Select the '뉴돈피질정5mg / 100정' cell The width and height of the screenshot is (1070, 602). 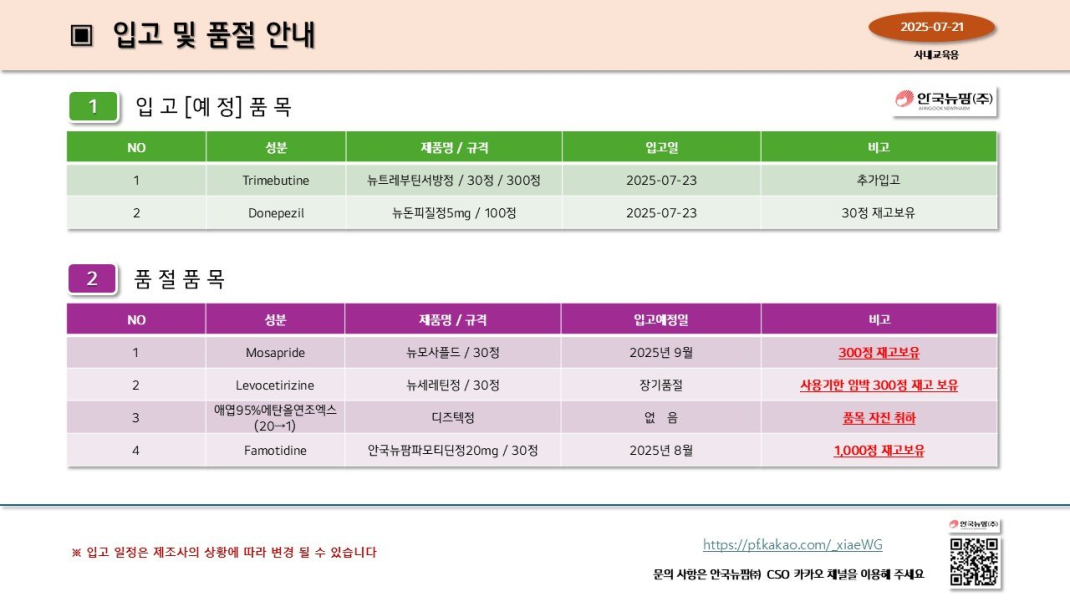pos(454,213)
